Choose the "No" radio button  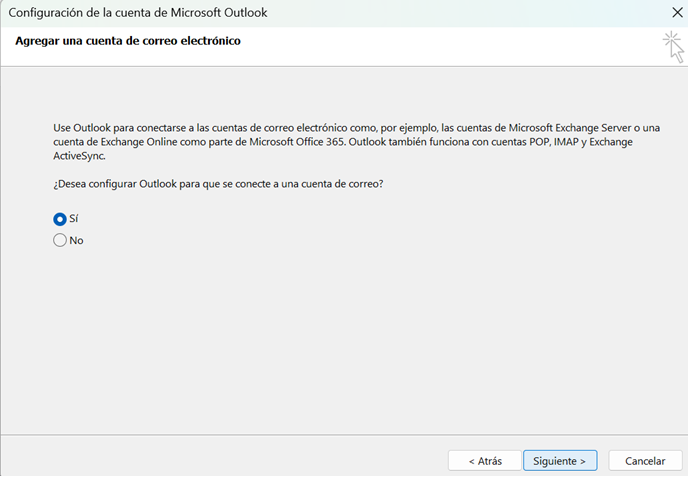(60, 240)
